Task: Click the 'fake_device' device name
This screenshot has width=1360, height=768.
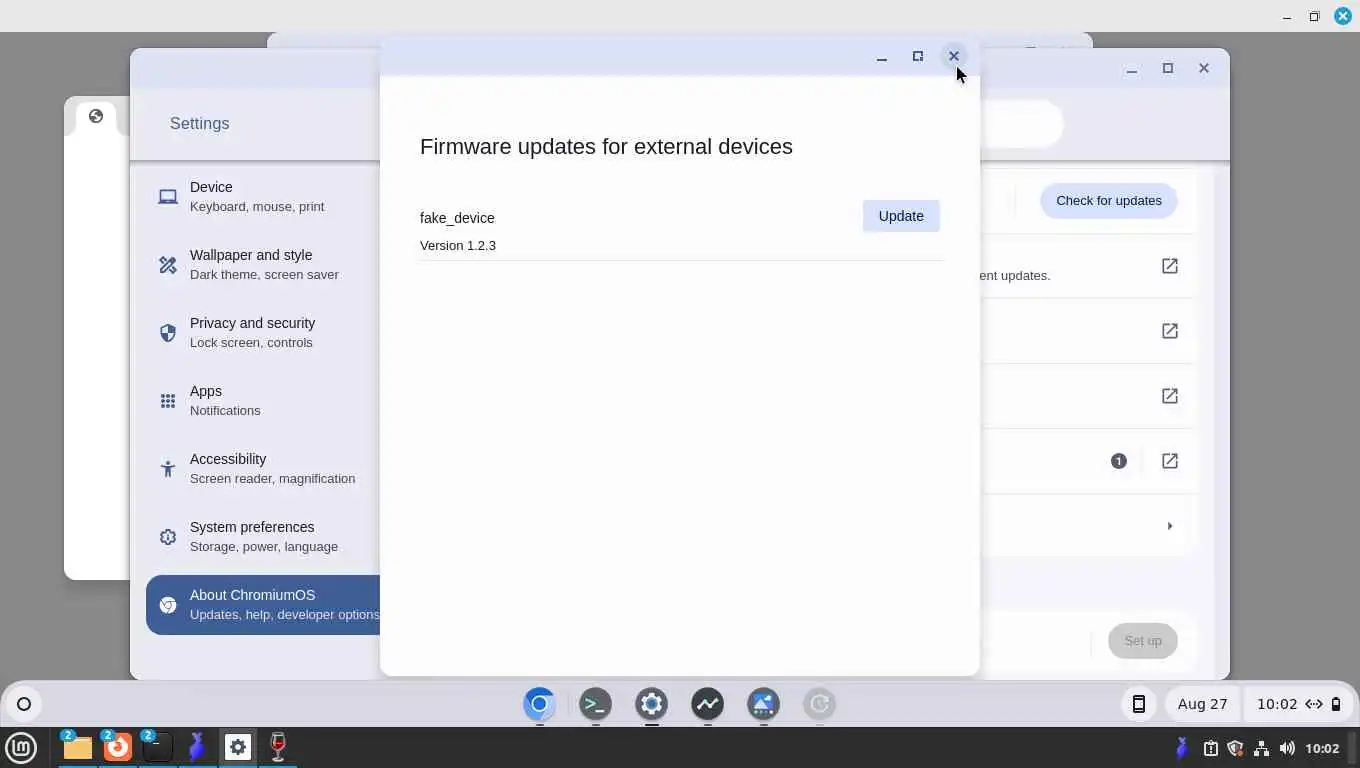Action: point(457,218)
